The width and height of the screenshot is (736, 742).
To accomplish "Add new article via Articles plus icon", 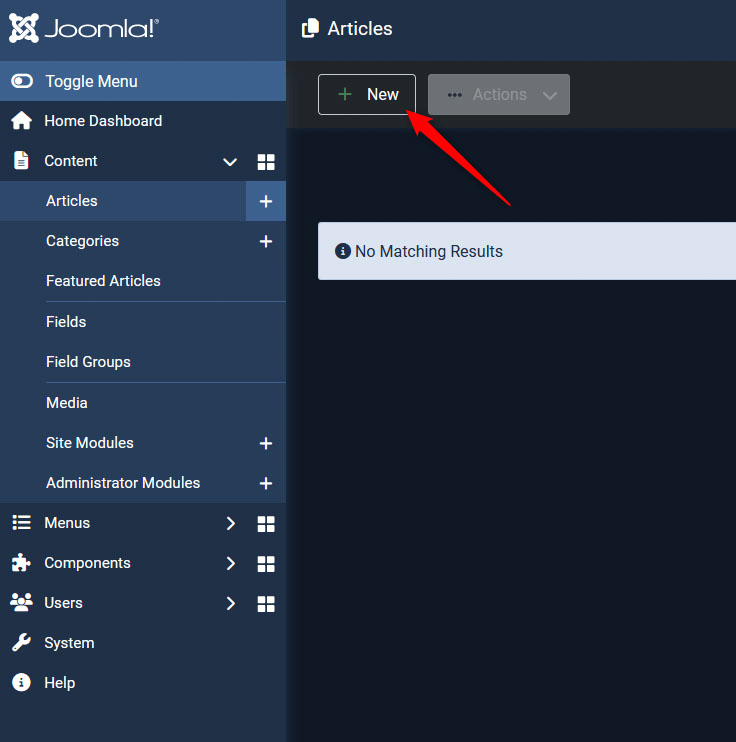I will (x=266, y=201).
